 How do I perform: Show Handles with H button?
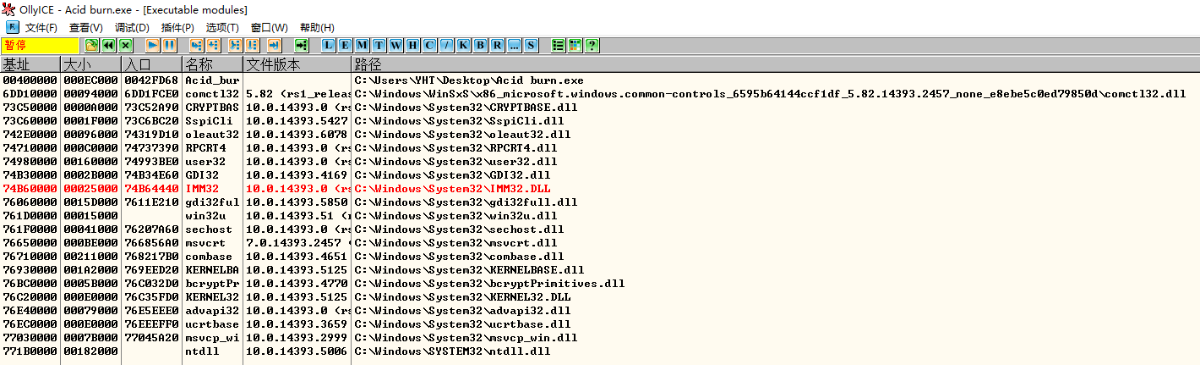point(413,45)
